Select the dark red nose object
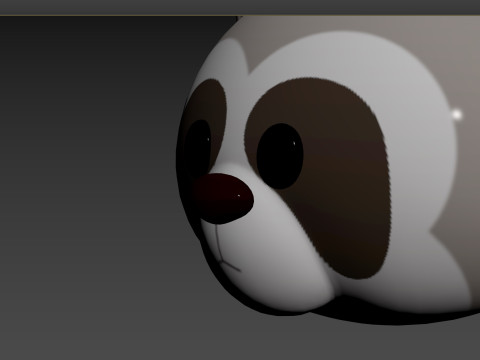 click(x=224, y=199)
